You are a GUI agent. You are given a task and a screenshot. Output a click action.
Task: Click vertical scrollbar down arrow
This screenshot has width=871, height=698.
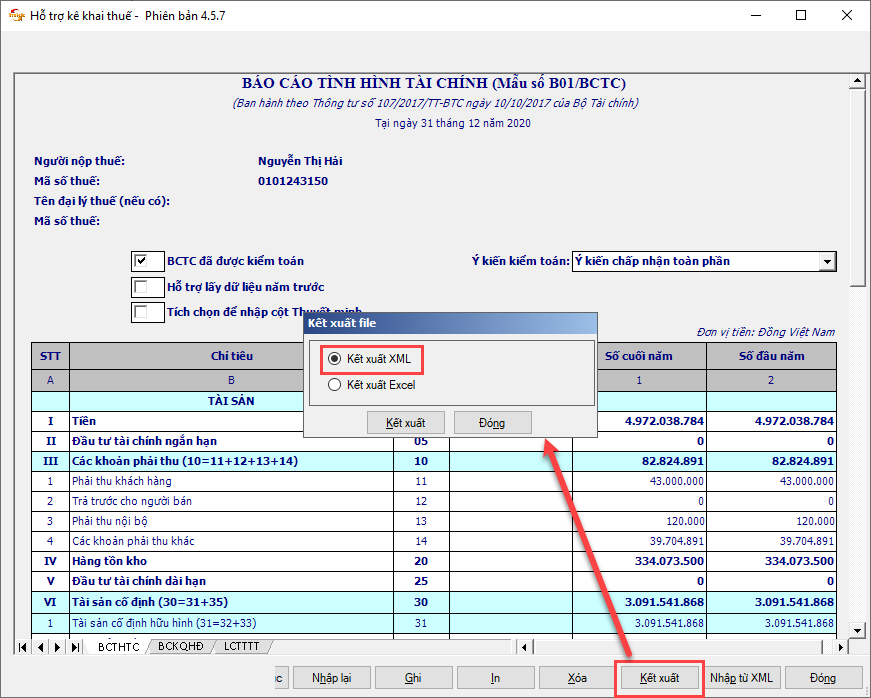click(855, 630)
